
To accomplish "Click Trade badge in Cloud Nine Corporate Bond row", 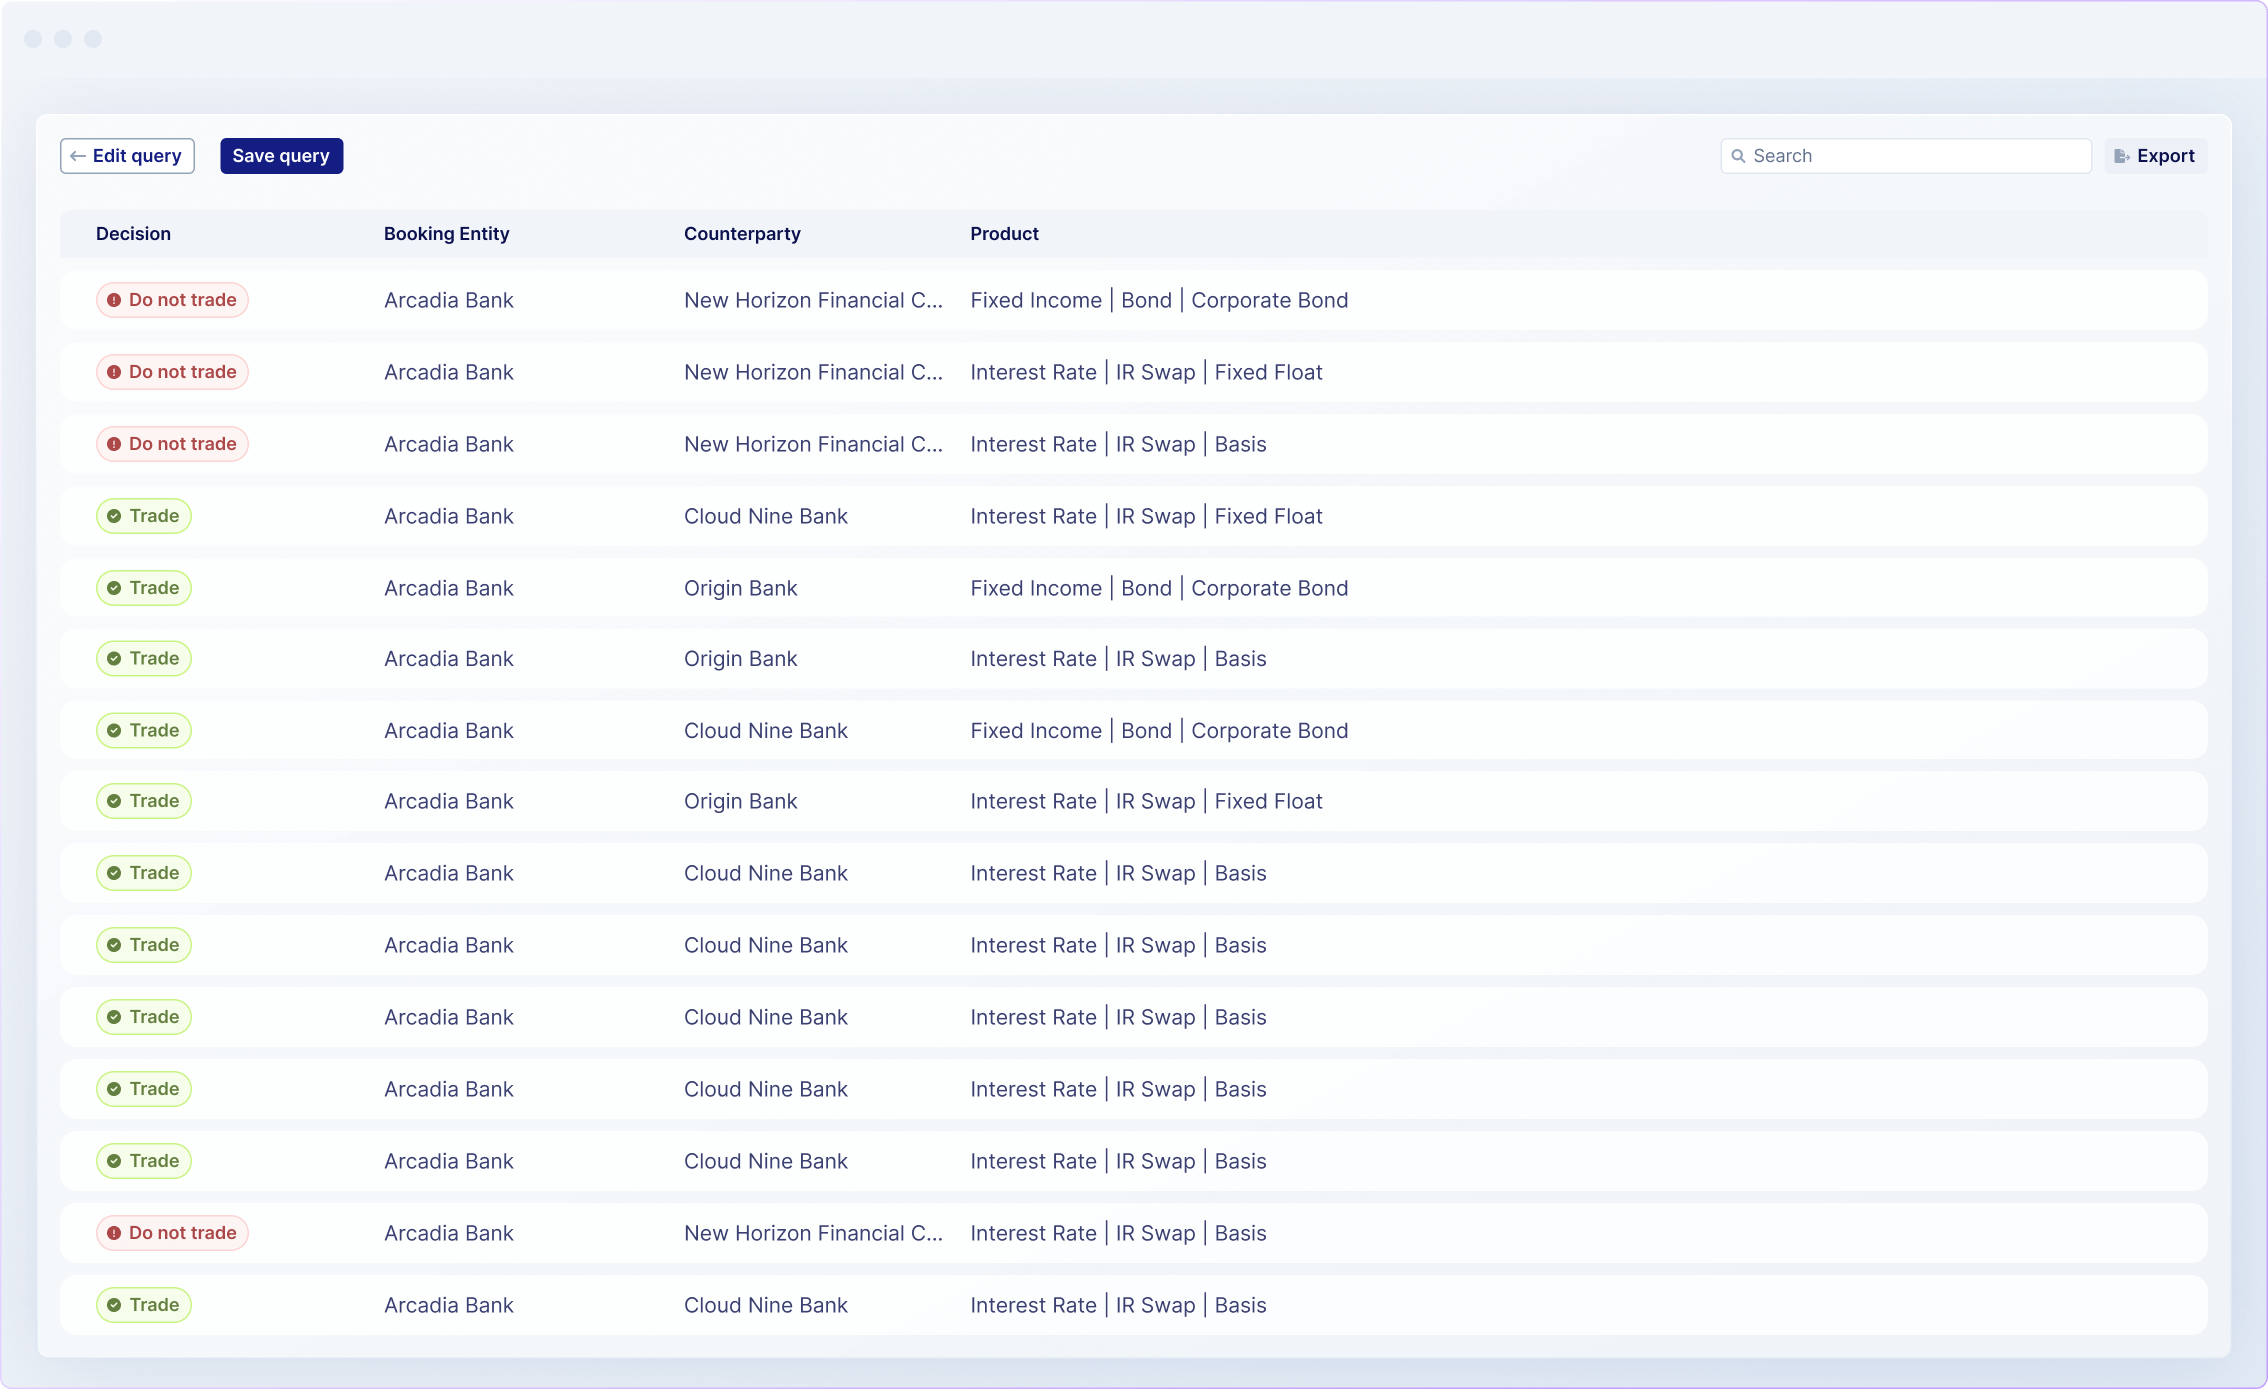I will (144, 731).
